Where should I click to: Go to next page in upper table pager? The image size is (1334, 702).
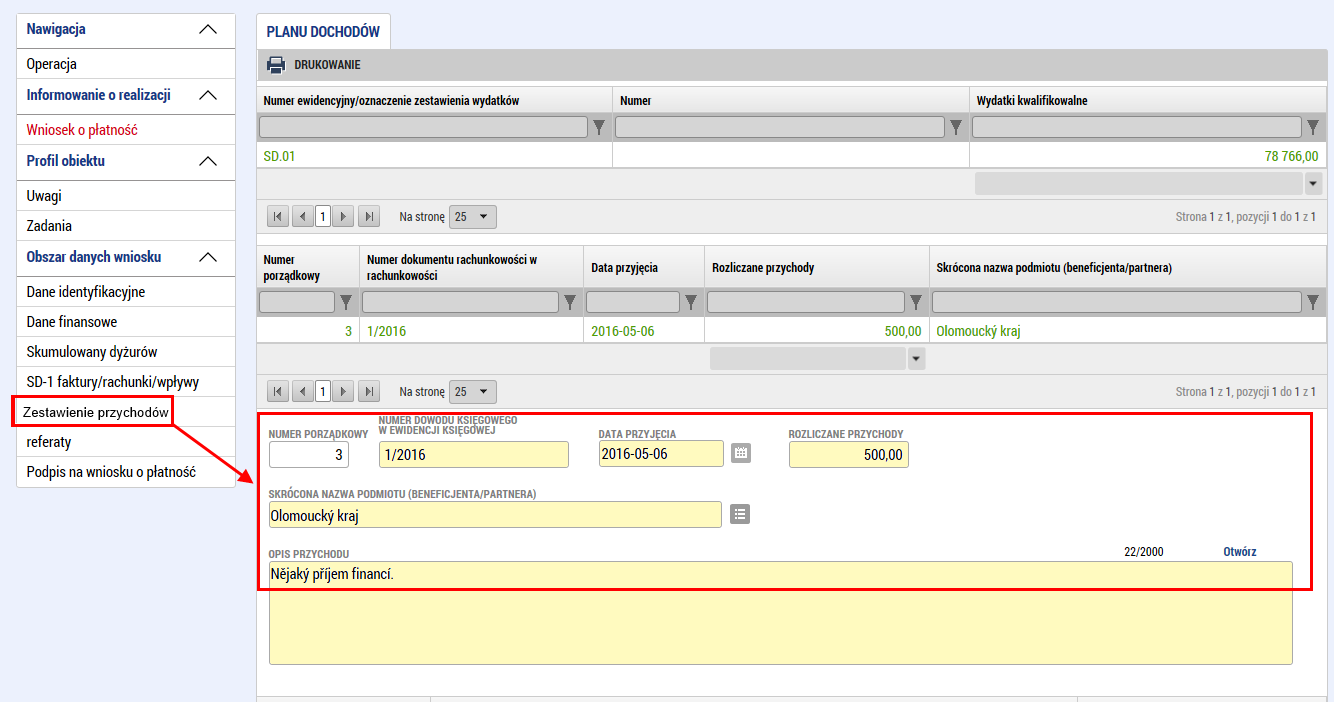pyautogui.click(x=344, y=216)
